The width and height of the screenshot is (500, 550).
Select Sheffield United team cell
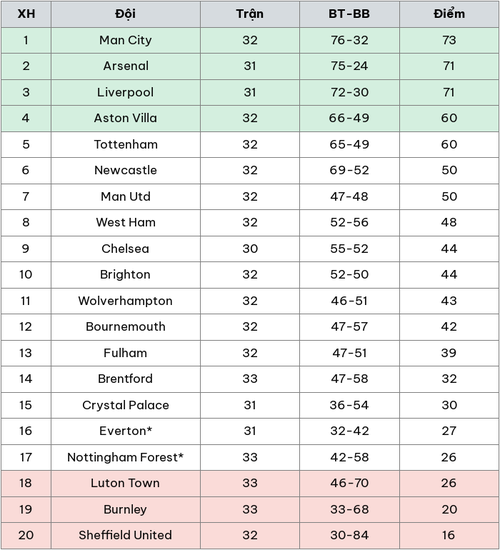(125, 535)
